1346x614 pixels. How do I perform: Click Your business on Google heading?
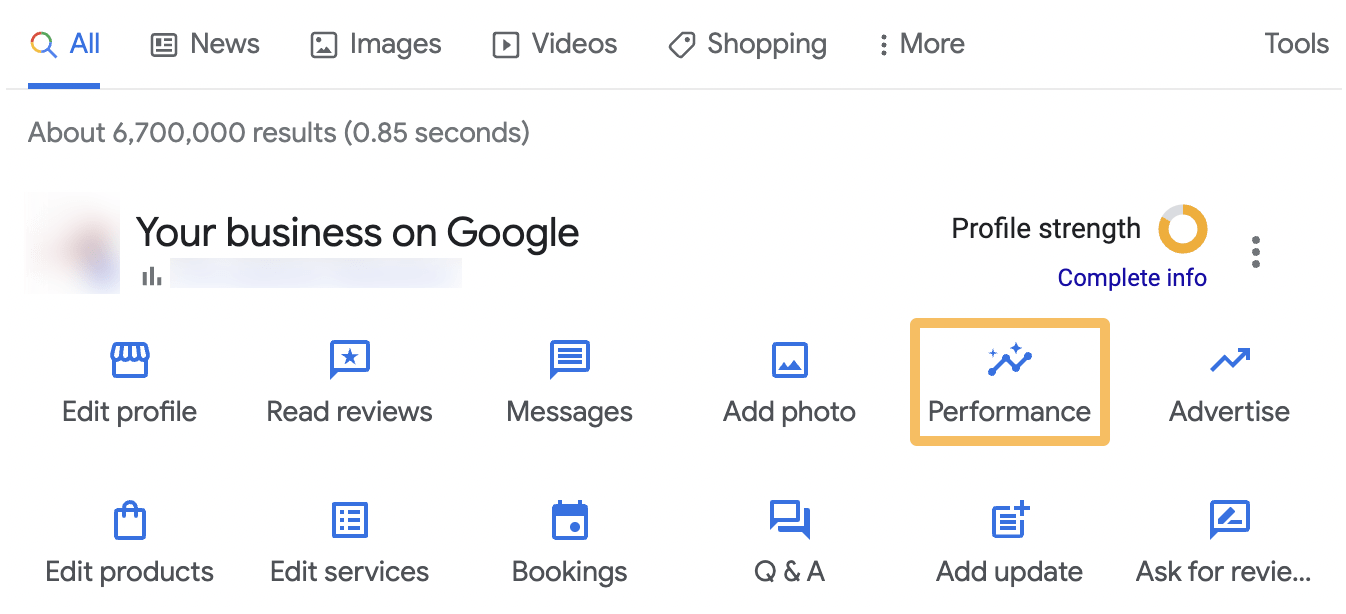click(x=358, y=232)
